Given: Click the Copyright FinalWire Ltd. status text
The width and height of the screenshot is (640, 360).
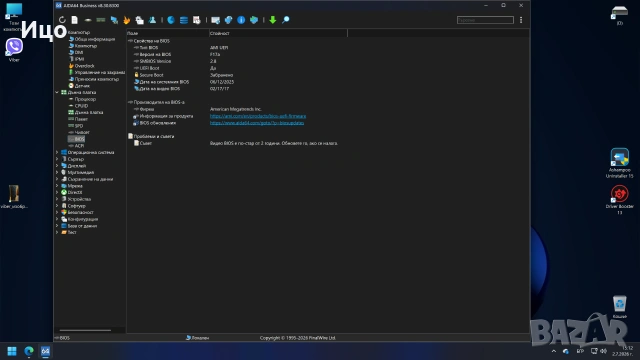Looking at the screenshot, I should click(298, 338).
